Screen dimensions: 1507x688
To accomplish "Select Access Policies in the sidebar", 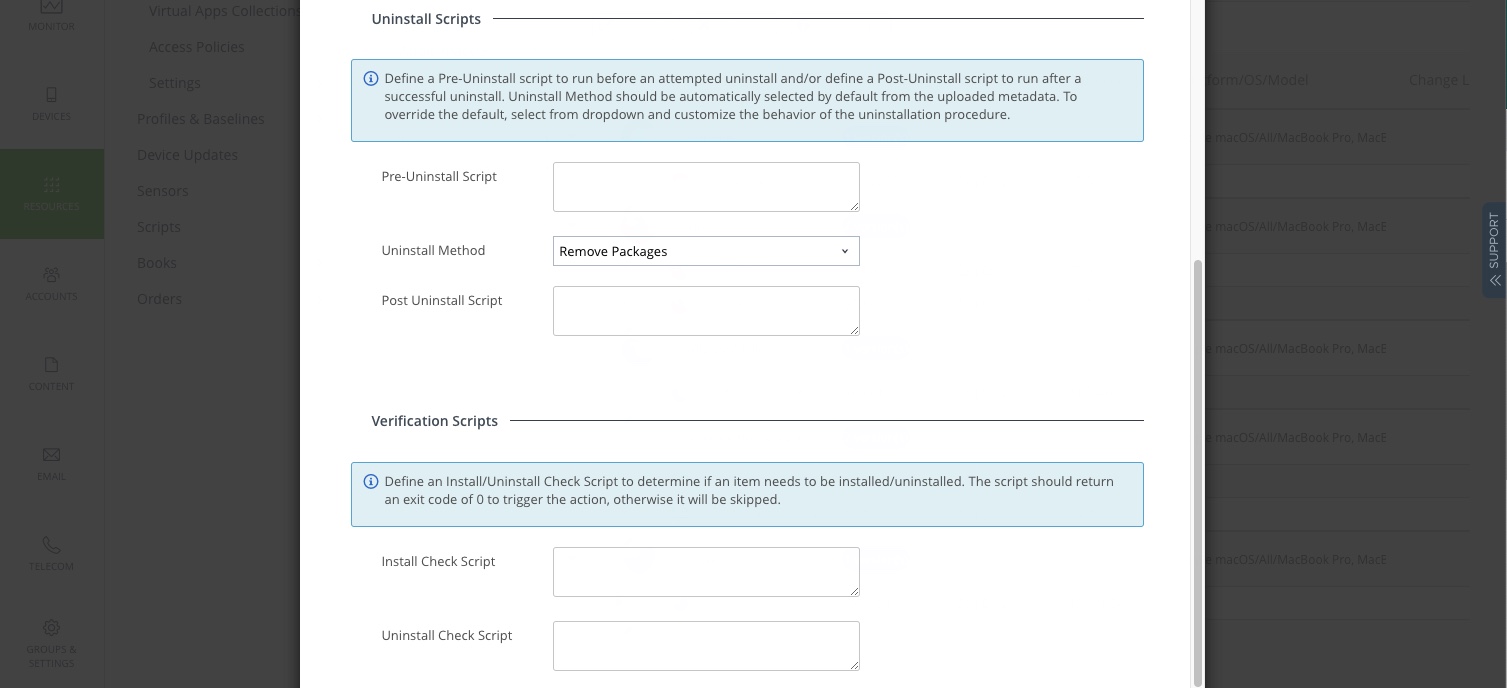I will pos(196,47).
